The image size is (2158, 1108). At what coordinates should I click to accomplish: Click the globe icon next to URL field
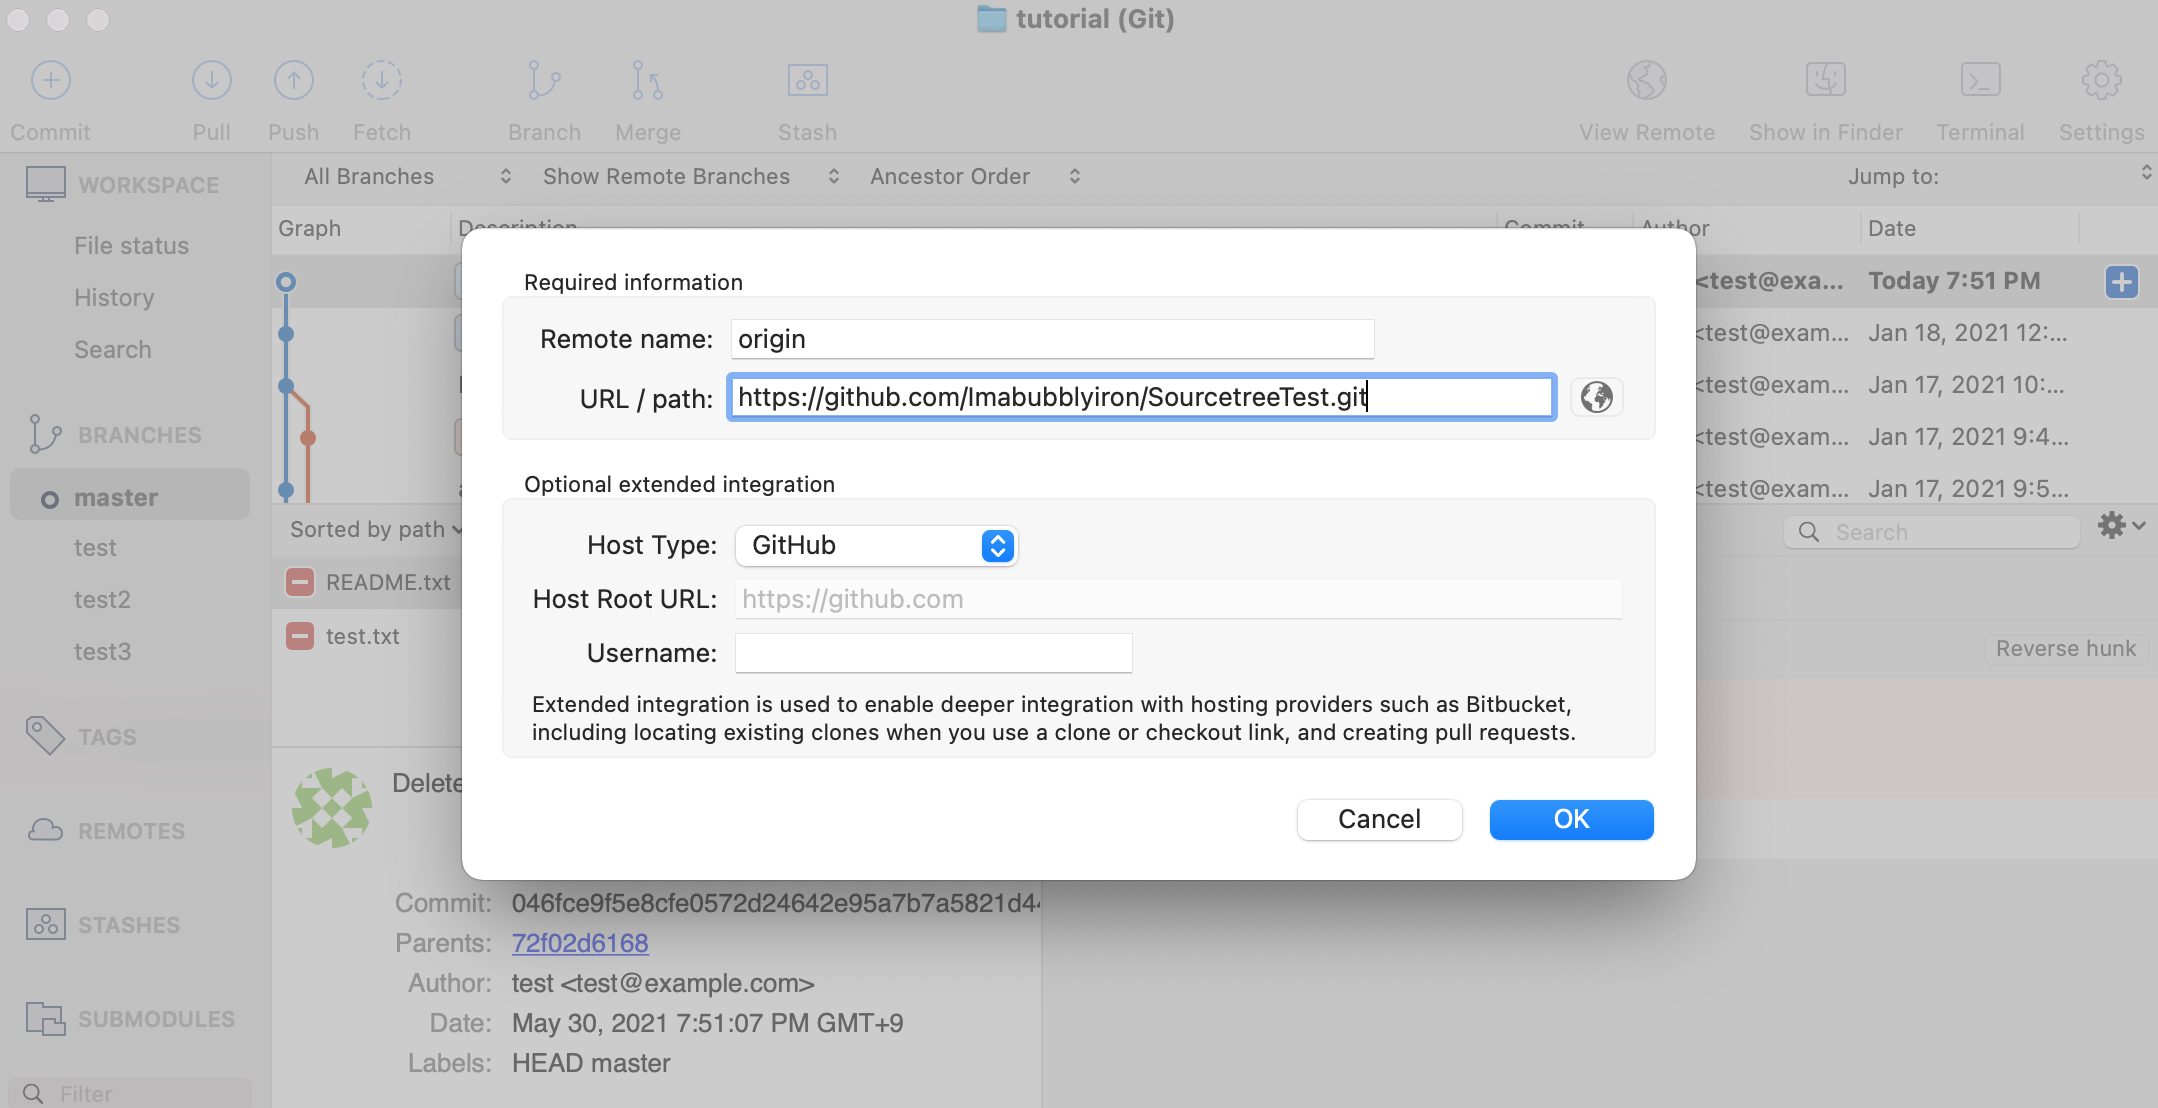1596,397
